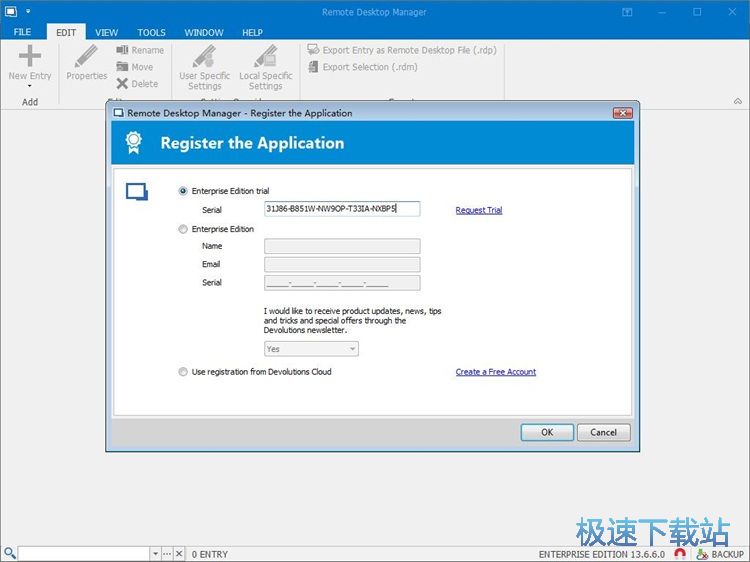Click the Request Trial link
750x562 pixels.
click(x=479, y=210)
